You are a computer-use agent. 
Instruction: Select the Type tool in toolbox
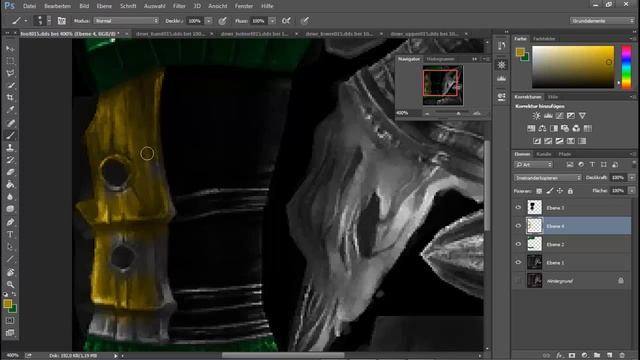point(10,234)
